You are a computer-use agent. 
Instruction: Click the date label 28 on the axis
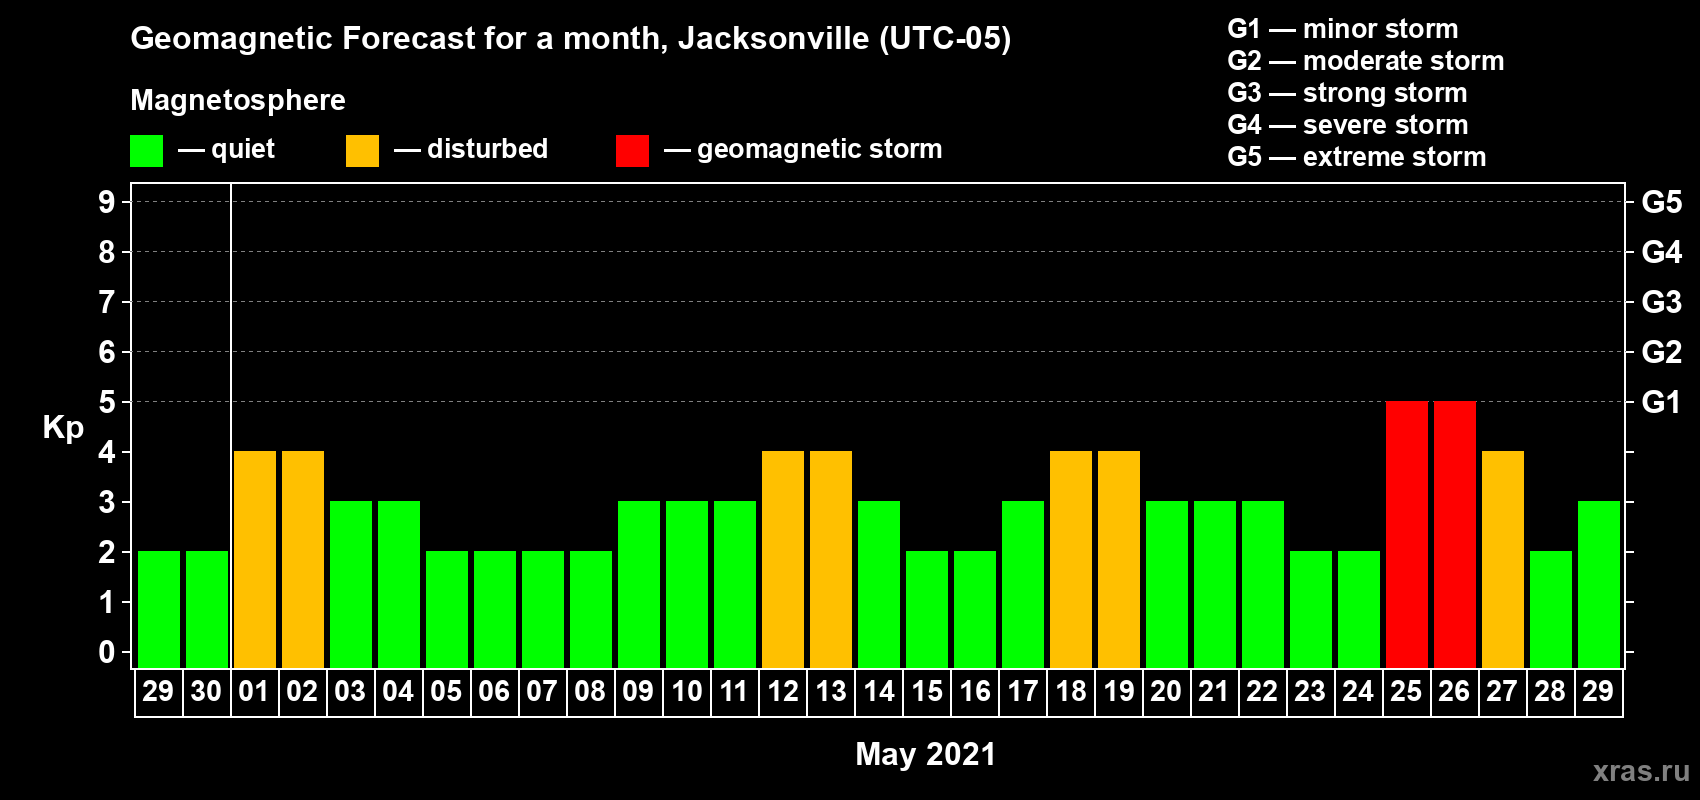click(x=1550, y=692)
